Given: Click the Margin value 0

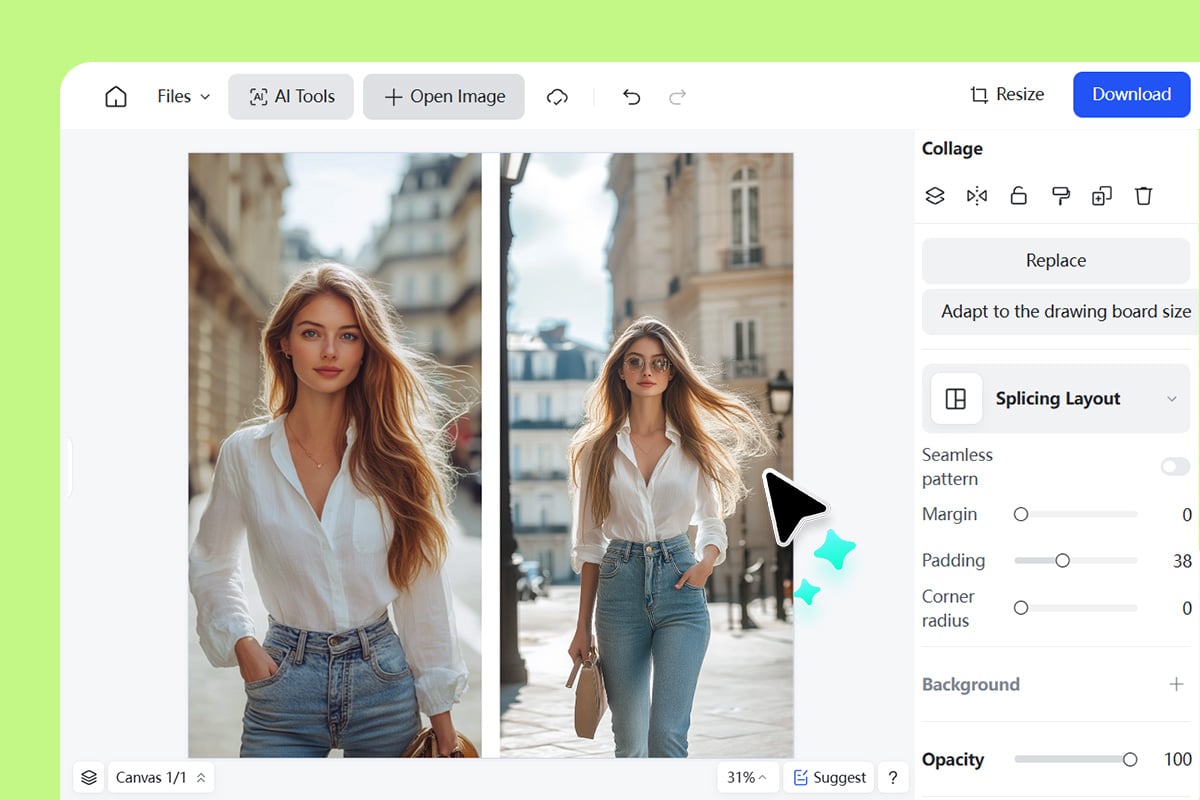Looking at the screenshot, I should pyautogui.click(x=1187, y=515).
